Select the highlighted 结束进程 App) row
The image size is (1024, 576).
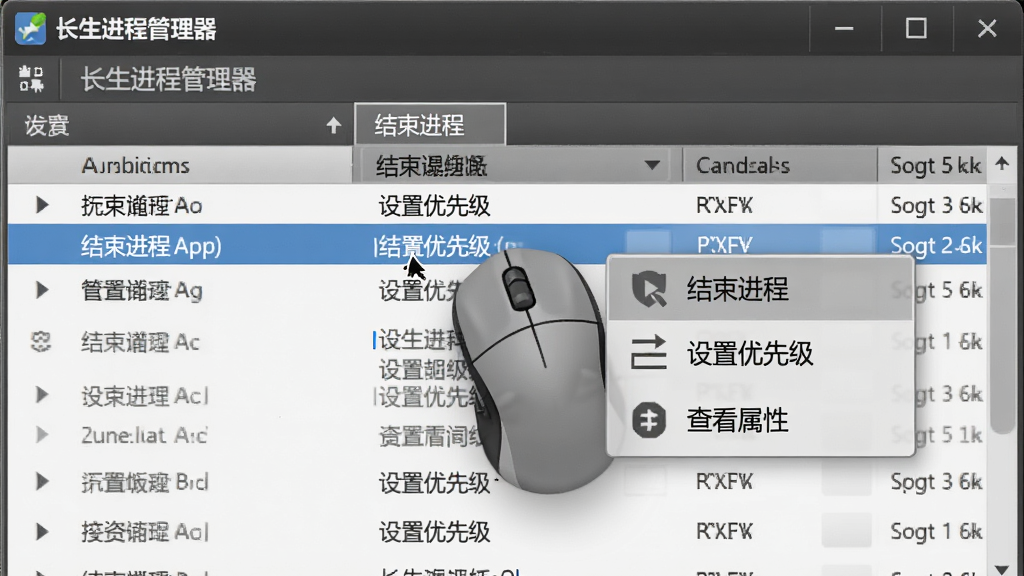tap(497, 245)
